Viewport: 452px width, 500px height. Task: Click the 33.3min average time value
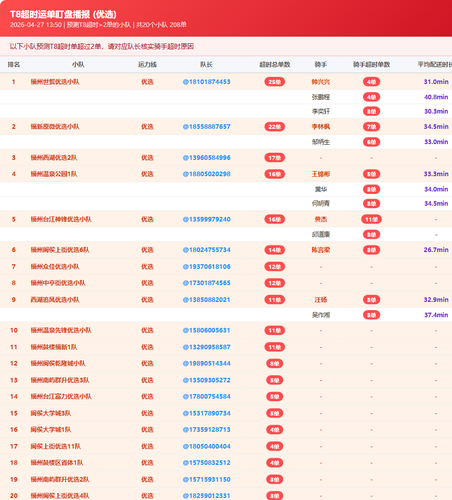[x=436, y=174]
